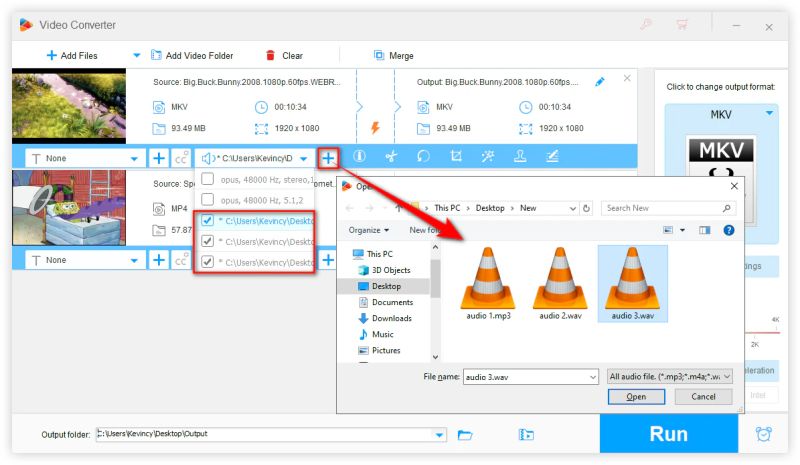Select 3D Objects in navigation tree
Image resolution: width=800 pixels, height=465 pixels.
(385, 270)
